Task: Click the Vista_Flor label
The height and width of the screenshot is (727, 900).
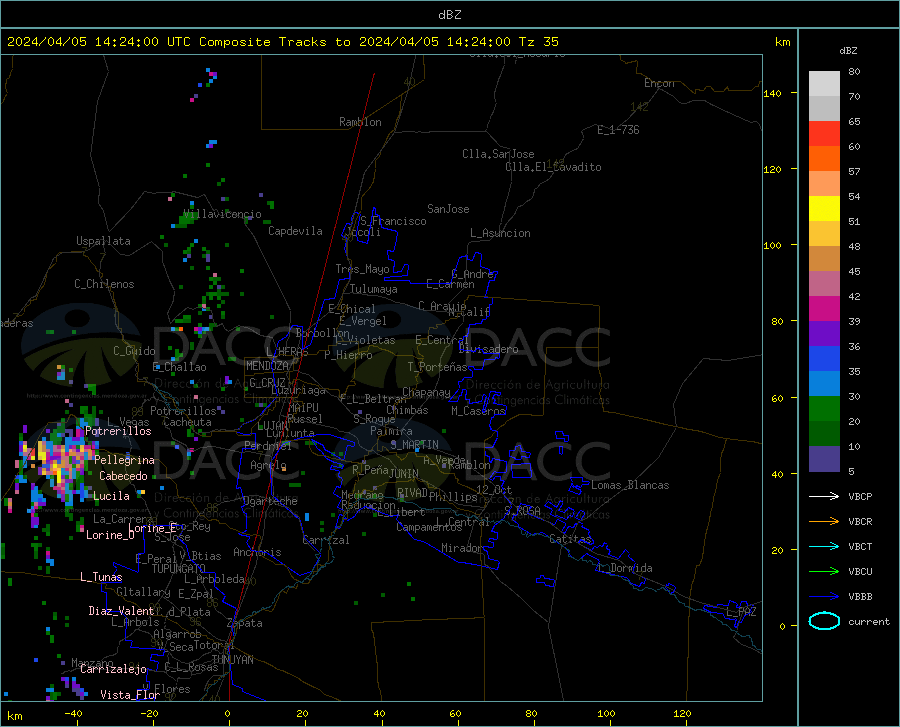Action: click(130, 695)
